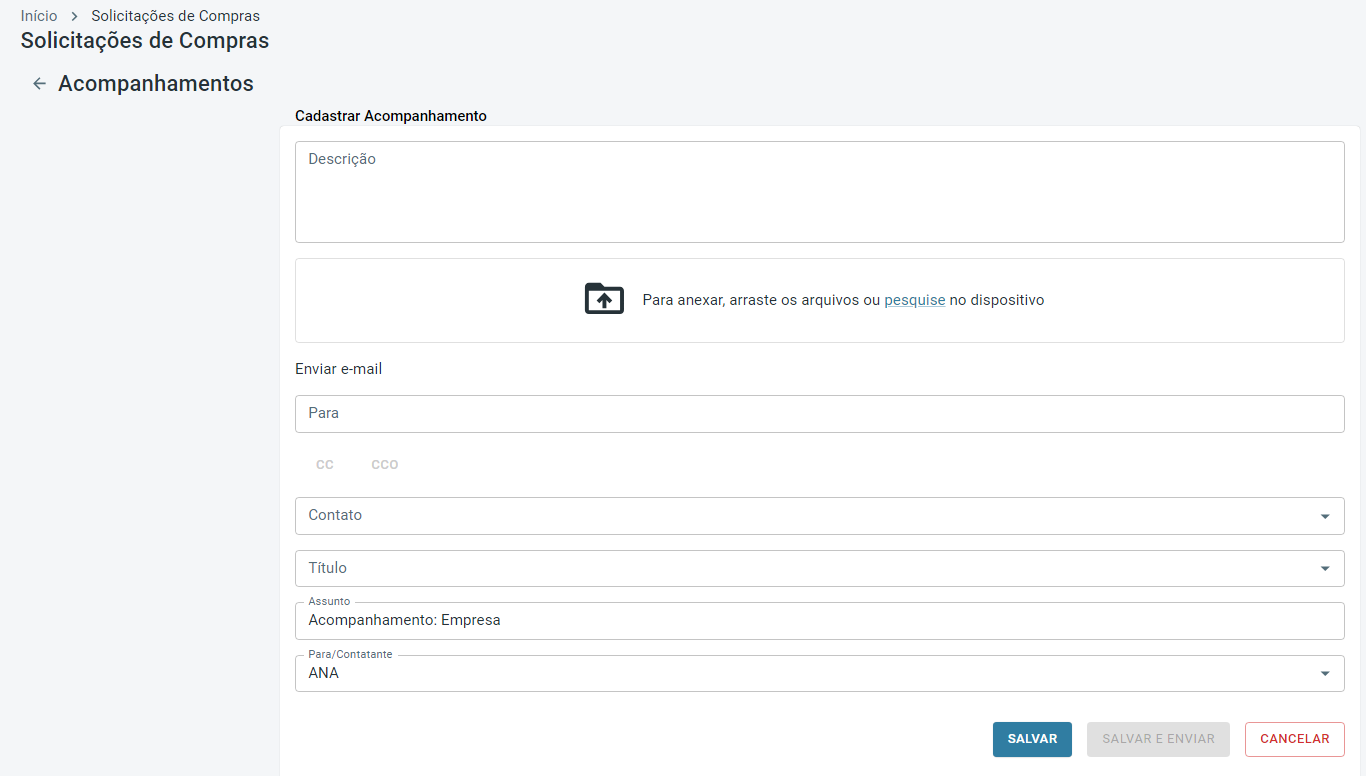Click the CANCELAR button
1366x776 pixels.
pyautogui.click(x=1294, y=739)
